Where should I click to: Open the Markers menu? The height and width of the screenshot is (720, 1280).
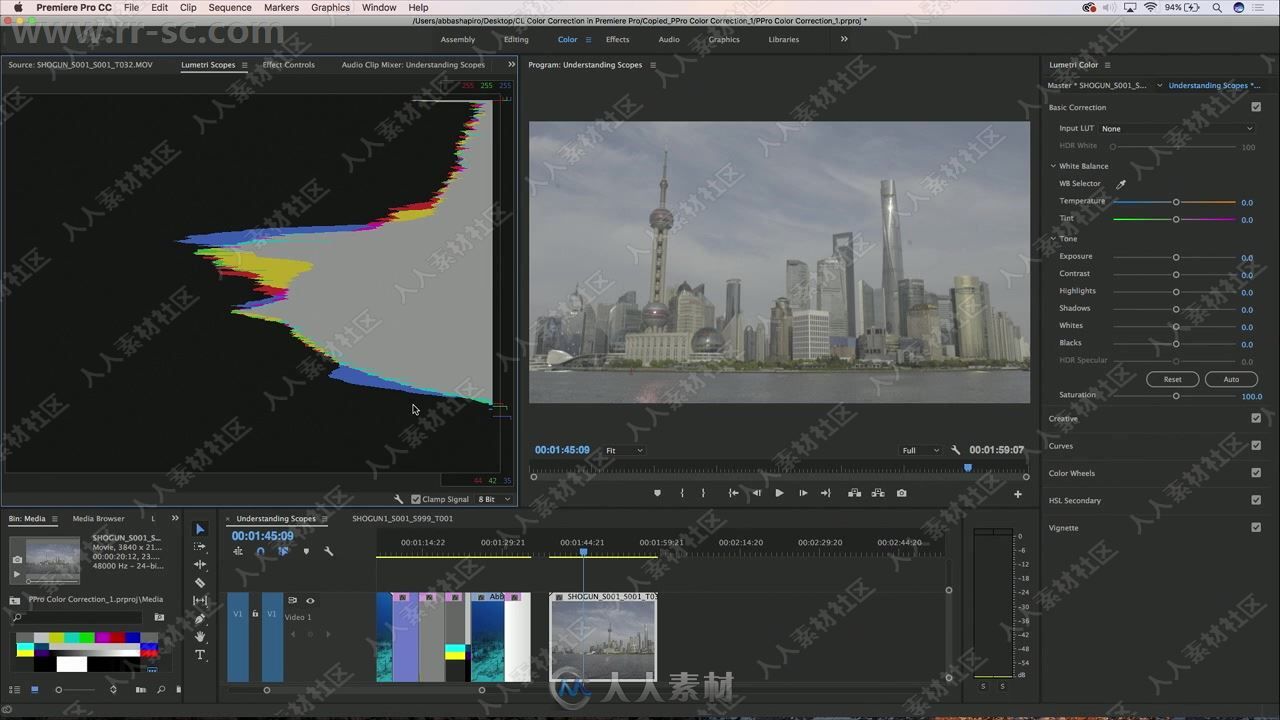(x=281, y=7)
